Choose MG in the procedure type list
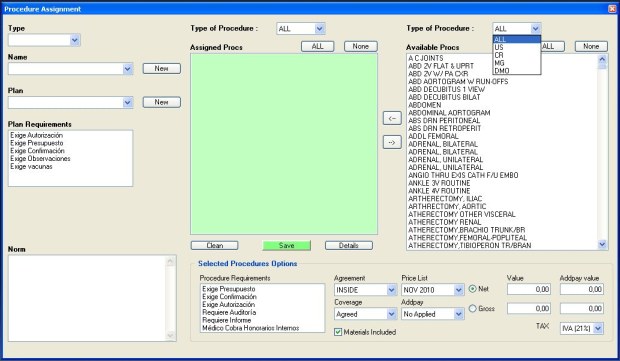This screenshot has height=361, width=620. [x=516, y=63]
